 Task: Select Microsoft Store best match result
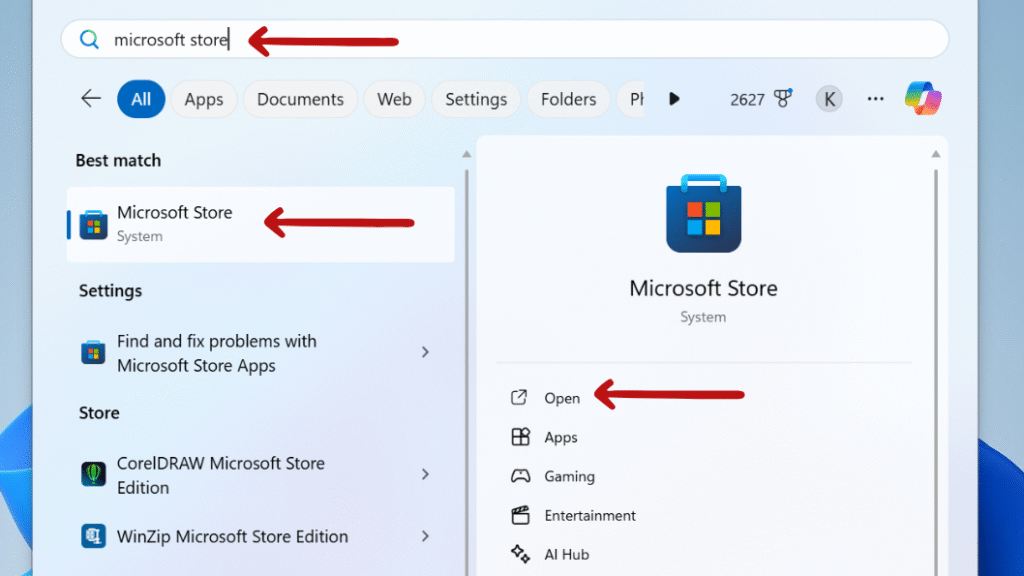pyautogui.click(x=261, y=225)
